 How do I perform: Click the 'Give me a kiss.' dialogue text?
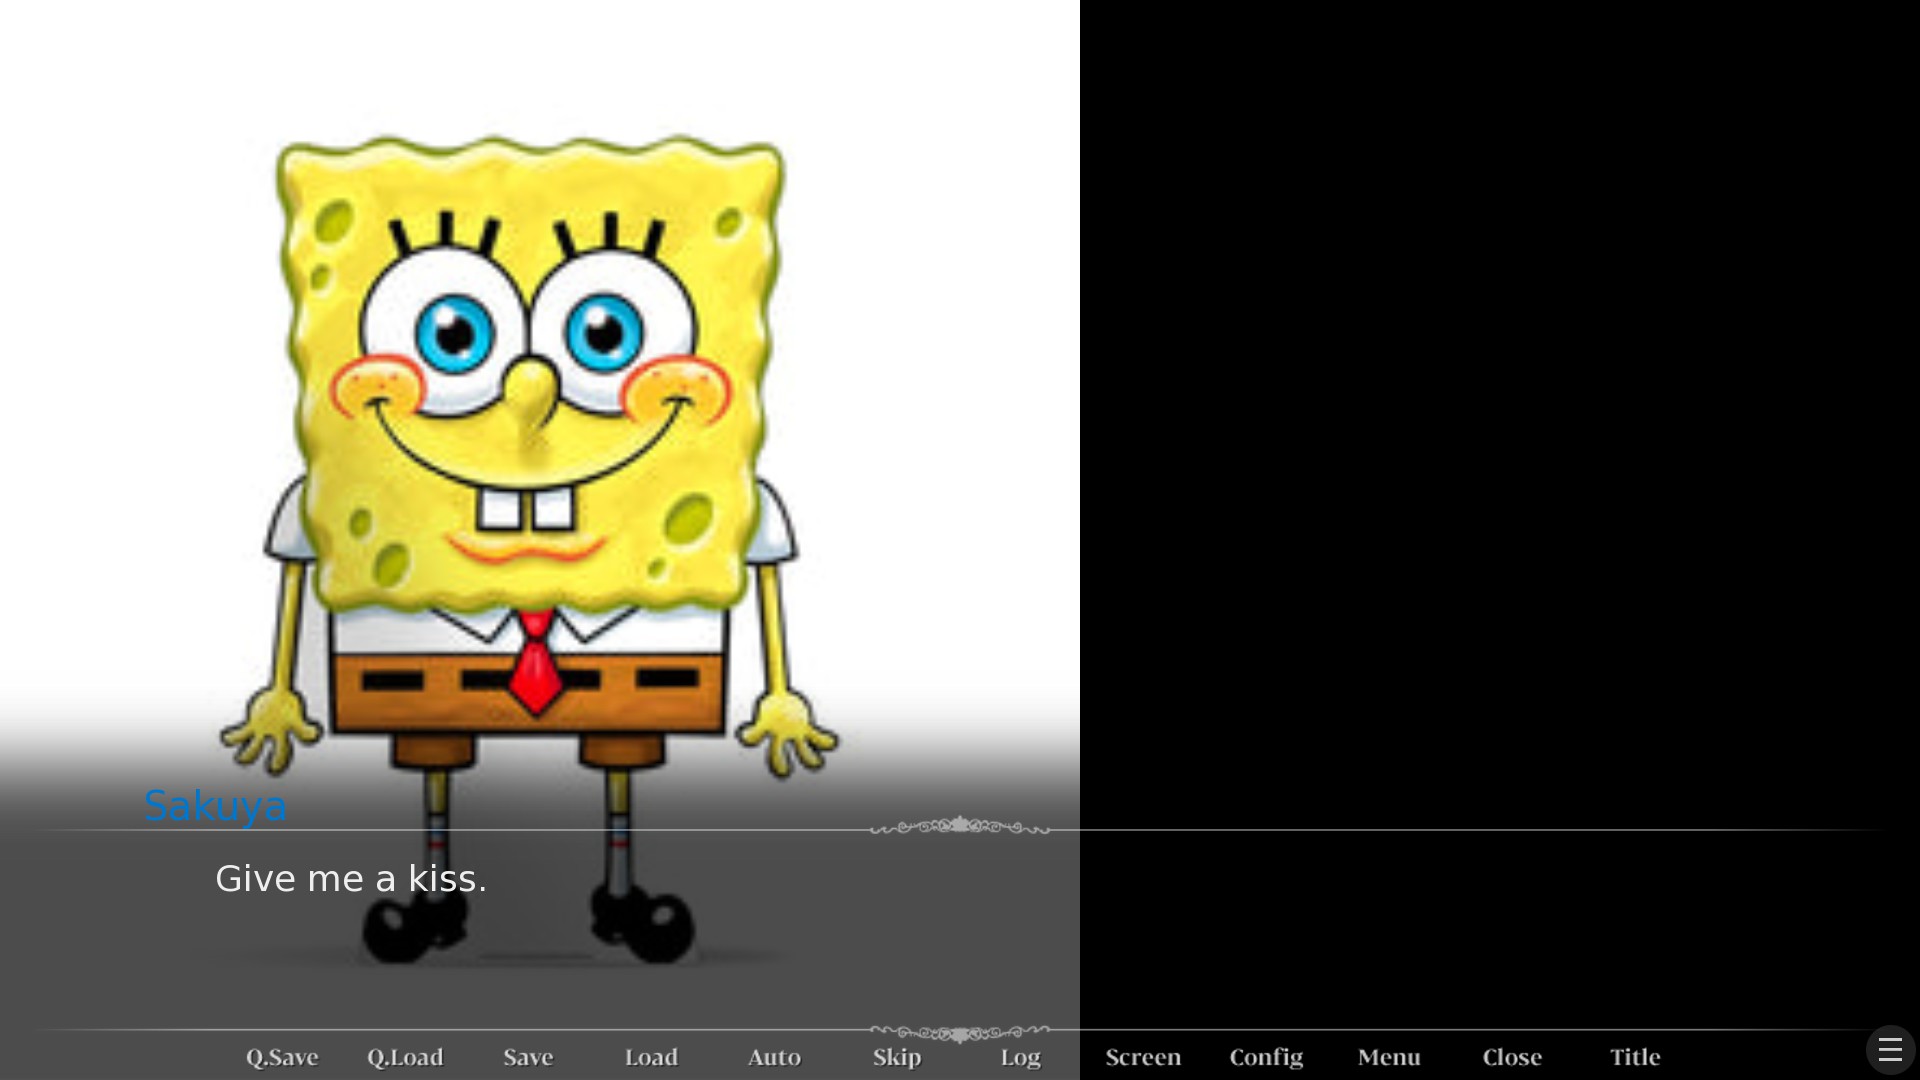coord(350,879)
